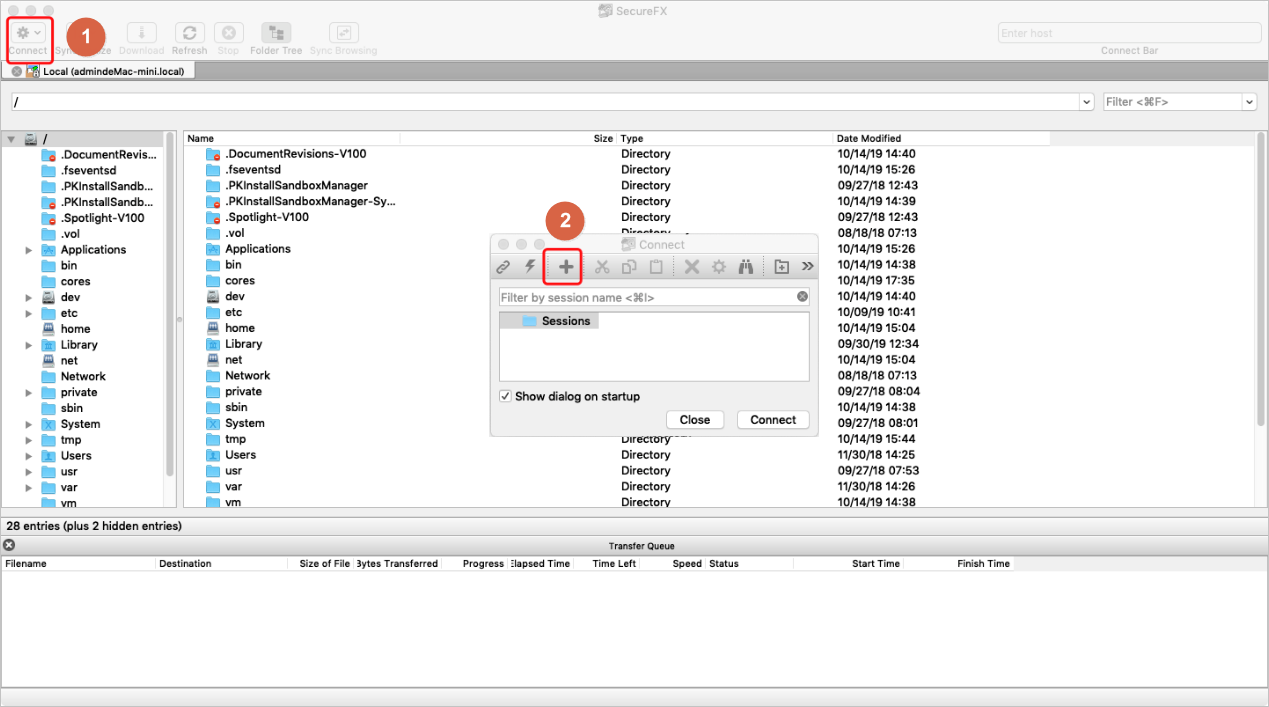The image size is (1269, 707).
Task: Click the Connect link icon in Connect dialog
Action: click(504, 267)
